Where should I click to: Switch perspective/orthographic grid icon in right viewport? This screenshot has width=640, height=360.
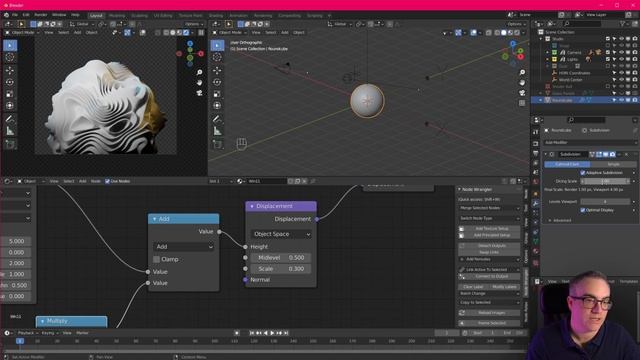coord(522,103)
